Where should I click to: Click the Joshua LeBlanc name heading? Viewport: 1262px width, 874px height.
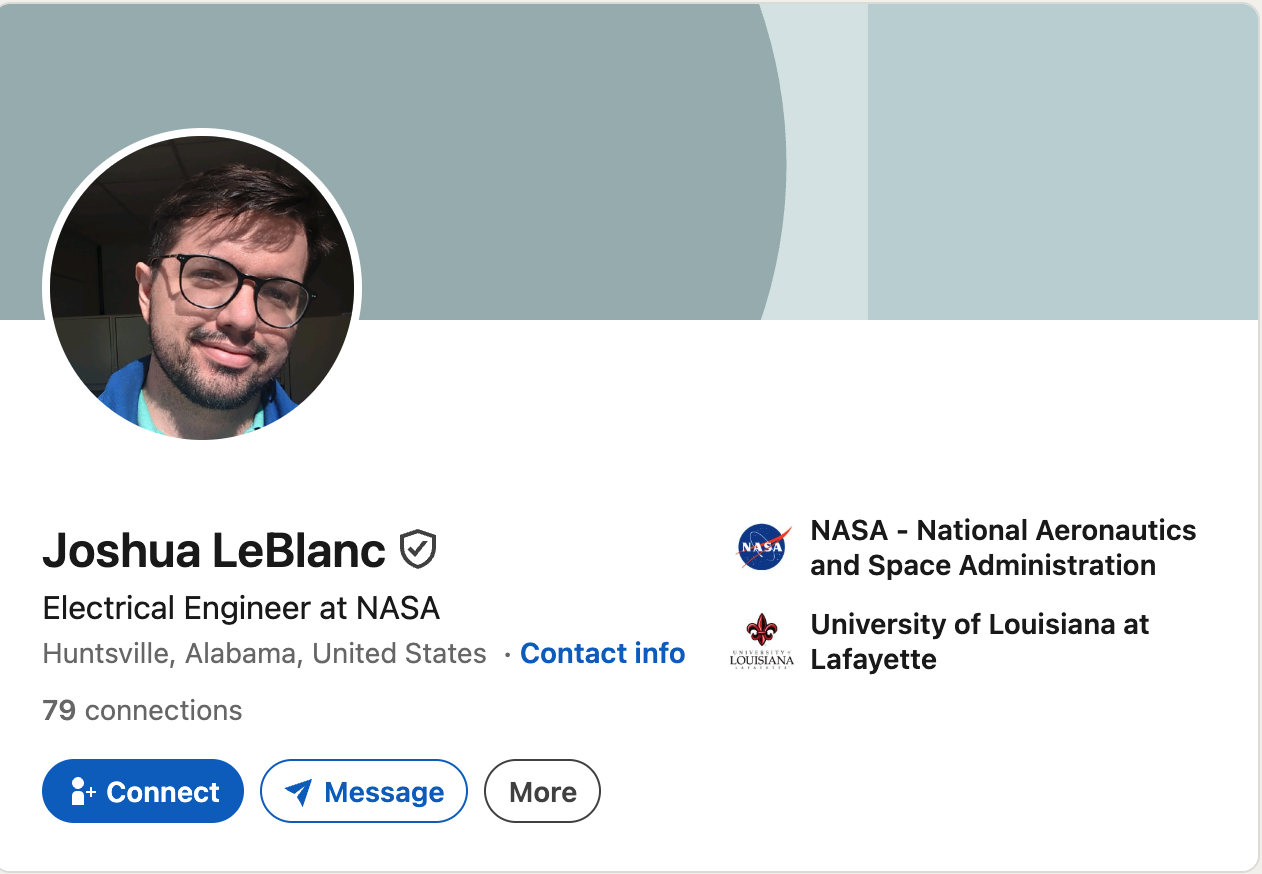(214, 550)
